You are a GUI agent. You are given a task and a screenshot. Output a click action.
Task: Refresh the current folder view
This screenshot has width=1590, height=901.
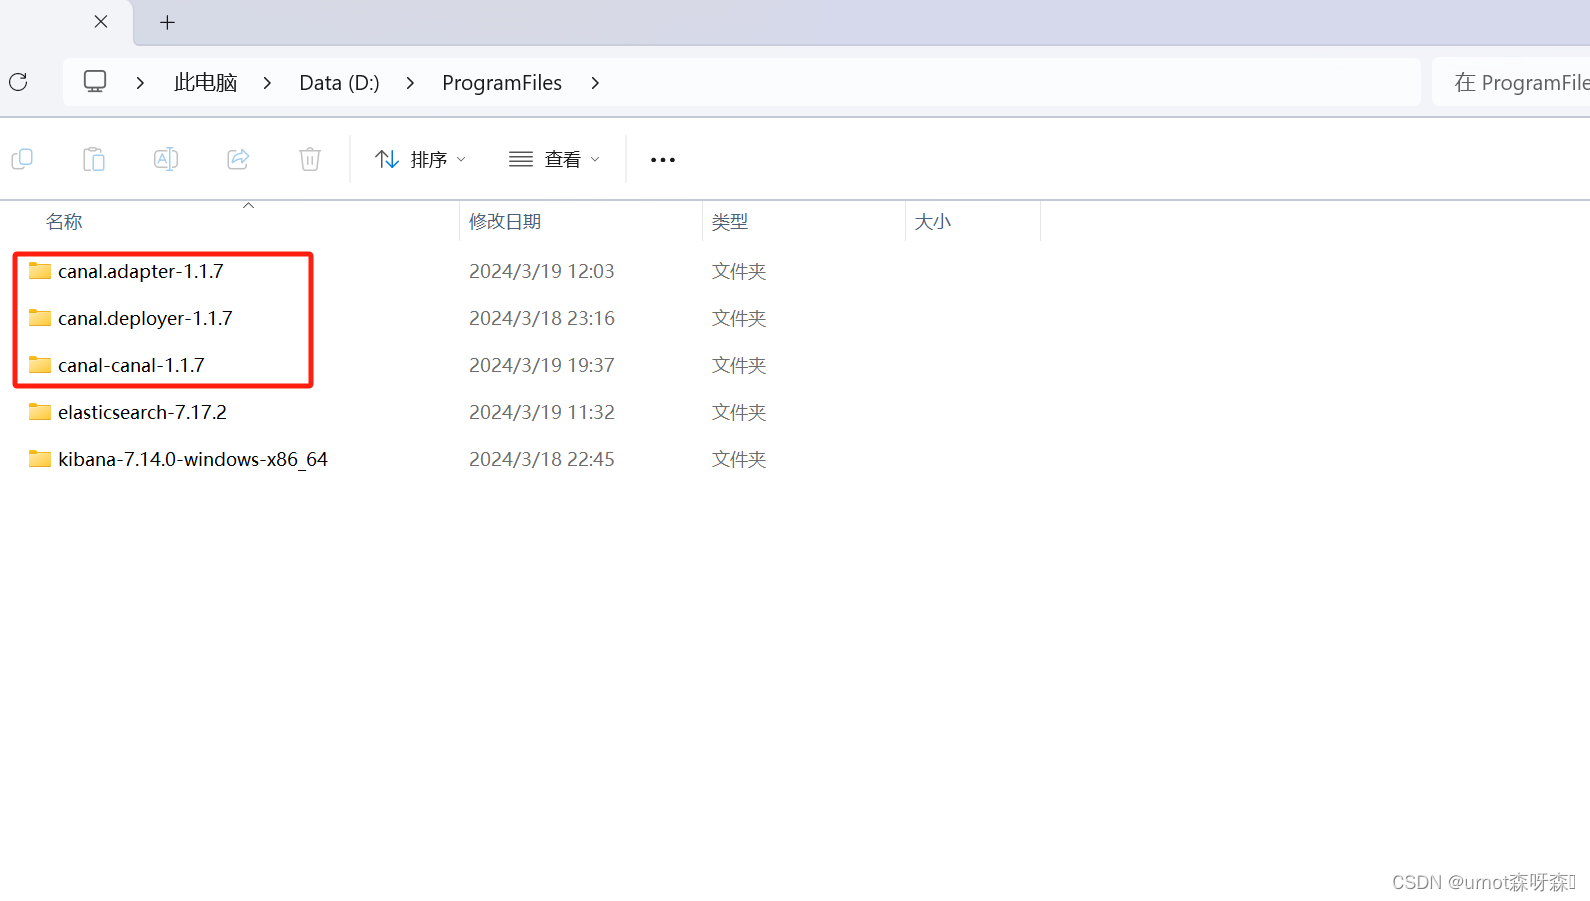click(x=18, y=82)
